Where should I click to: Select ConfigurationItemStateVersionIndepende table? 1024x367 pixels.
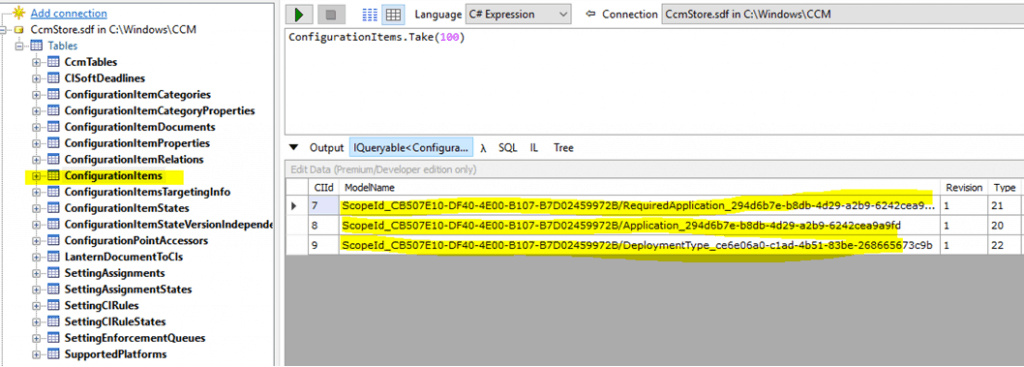coord(168,225)
